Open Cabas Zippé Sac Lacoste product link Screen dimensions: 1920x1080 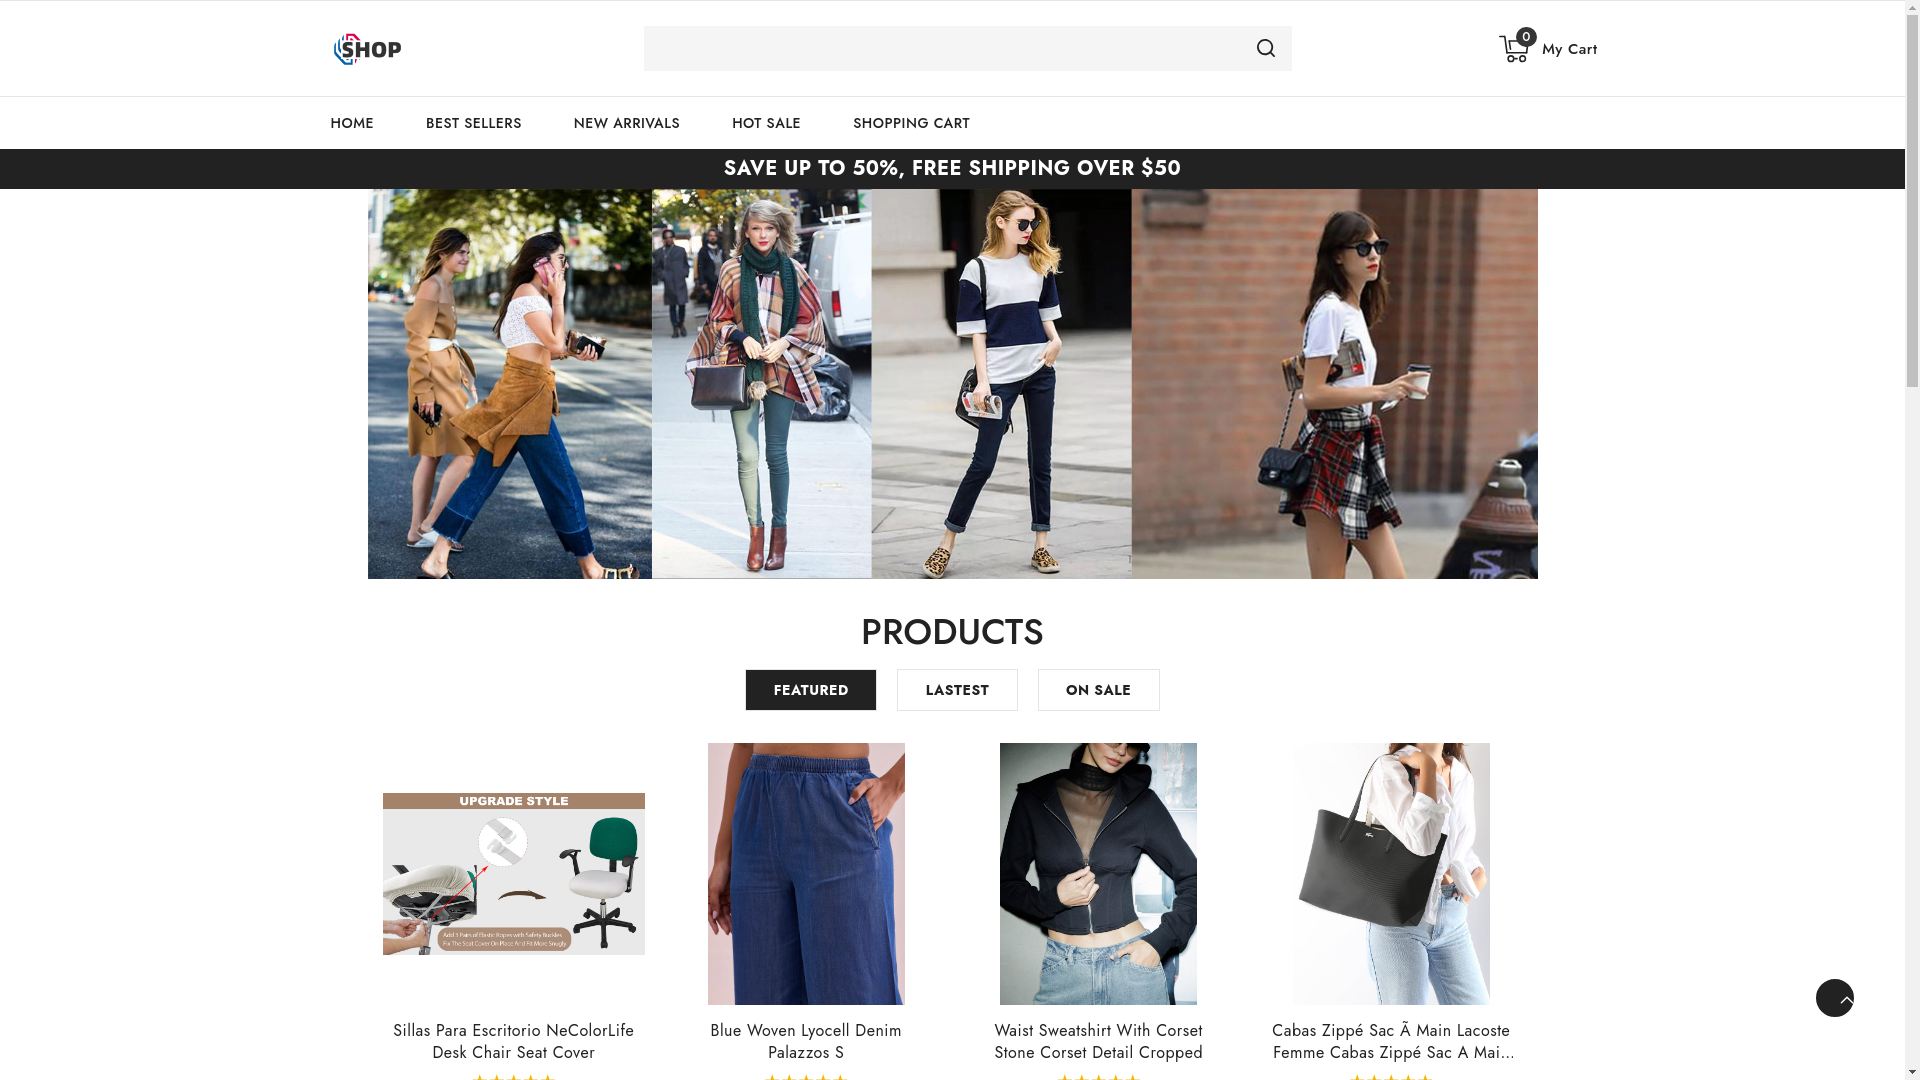click(x=1391, y=1041)
